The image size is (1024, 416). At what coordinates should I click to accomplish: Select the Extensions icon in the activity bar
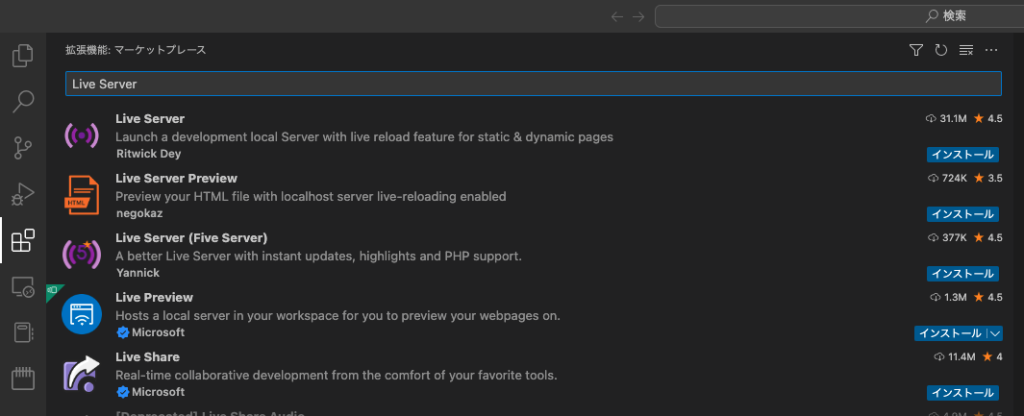pyautogui.click(x=22, y=240)
